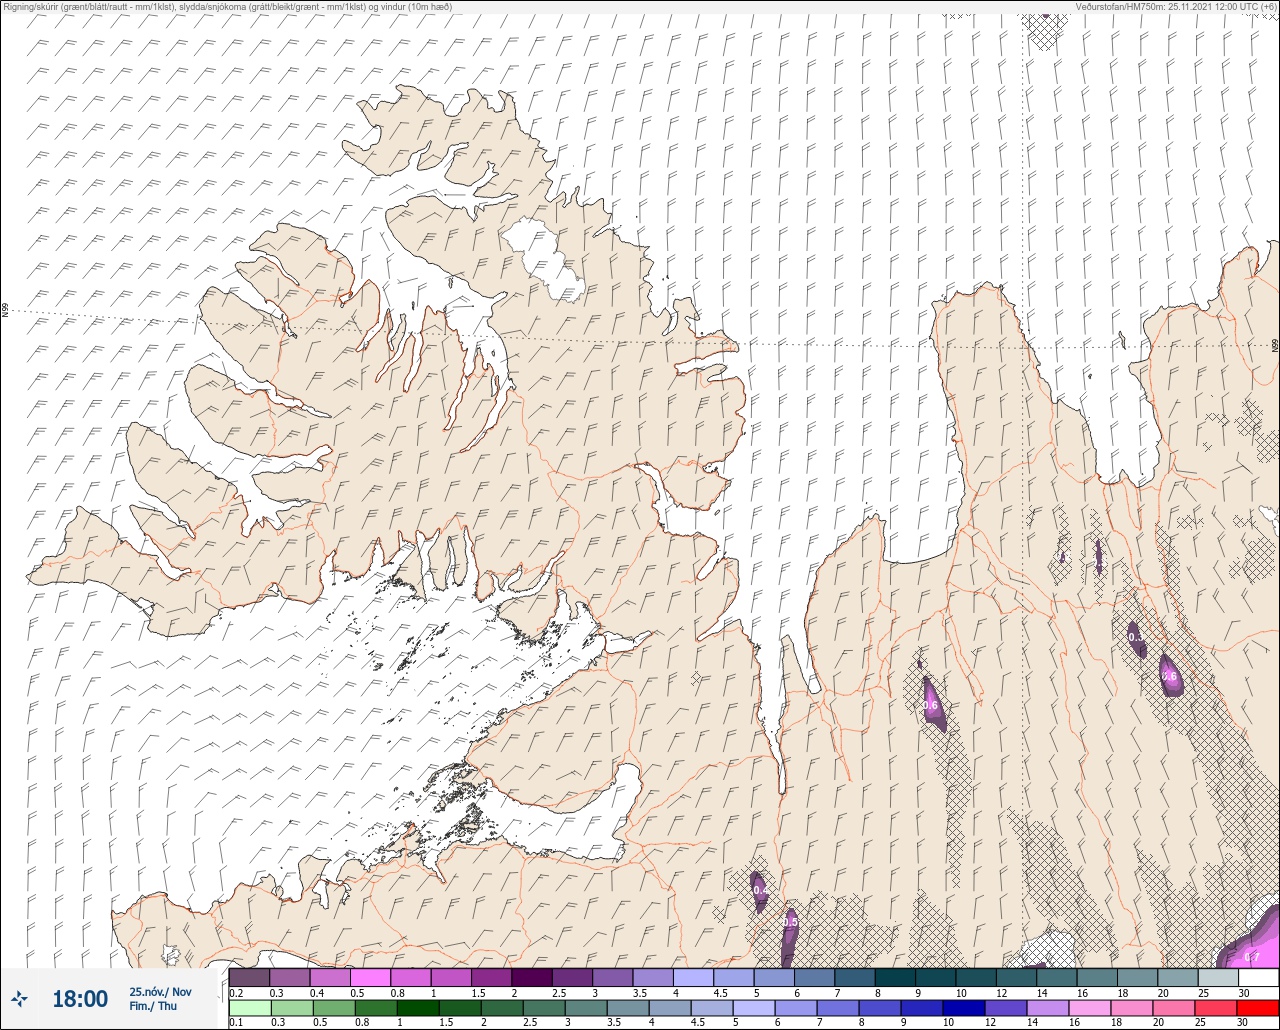Click red bottom-row legend swatch after 30
The height and width of the screenshot is (1030, 1280).
[x=1258, y=1008]
